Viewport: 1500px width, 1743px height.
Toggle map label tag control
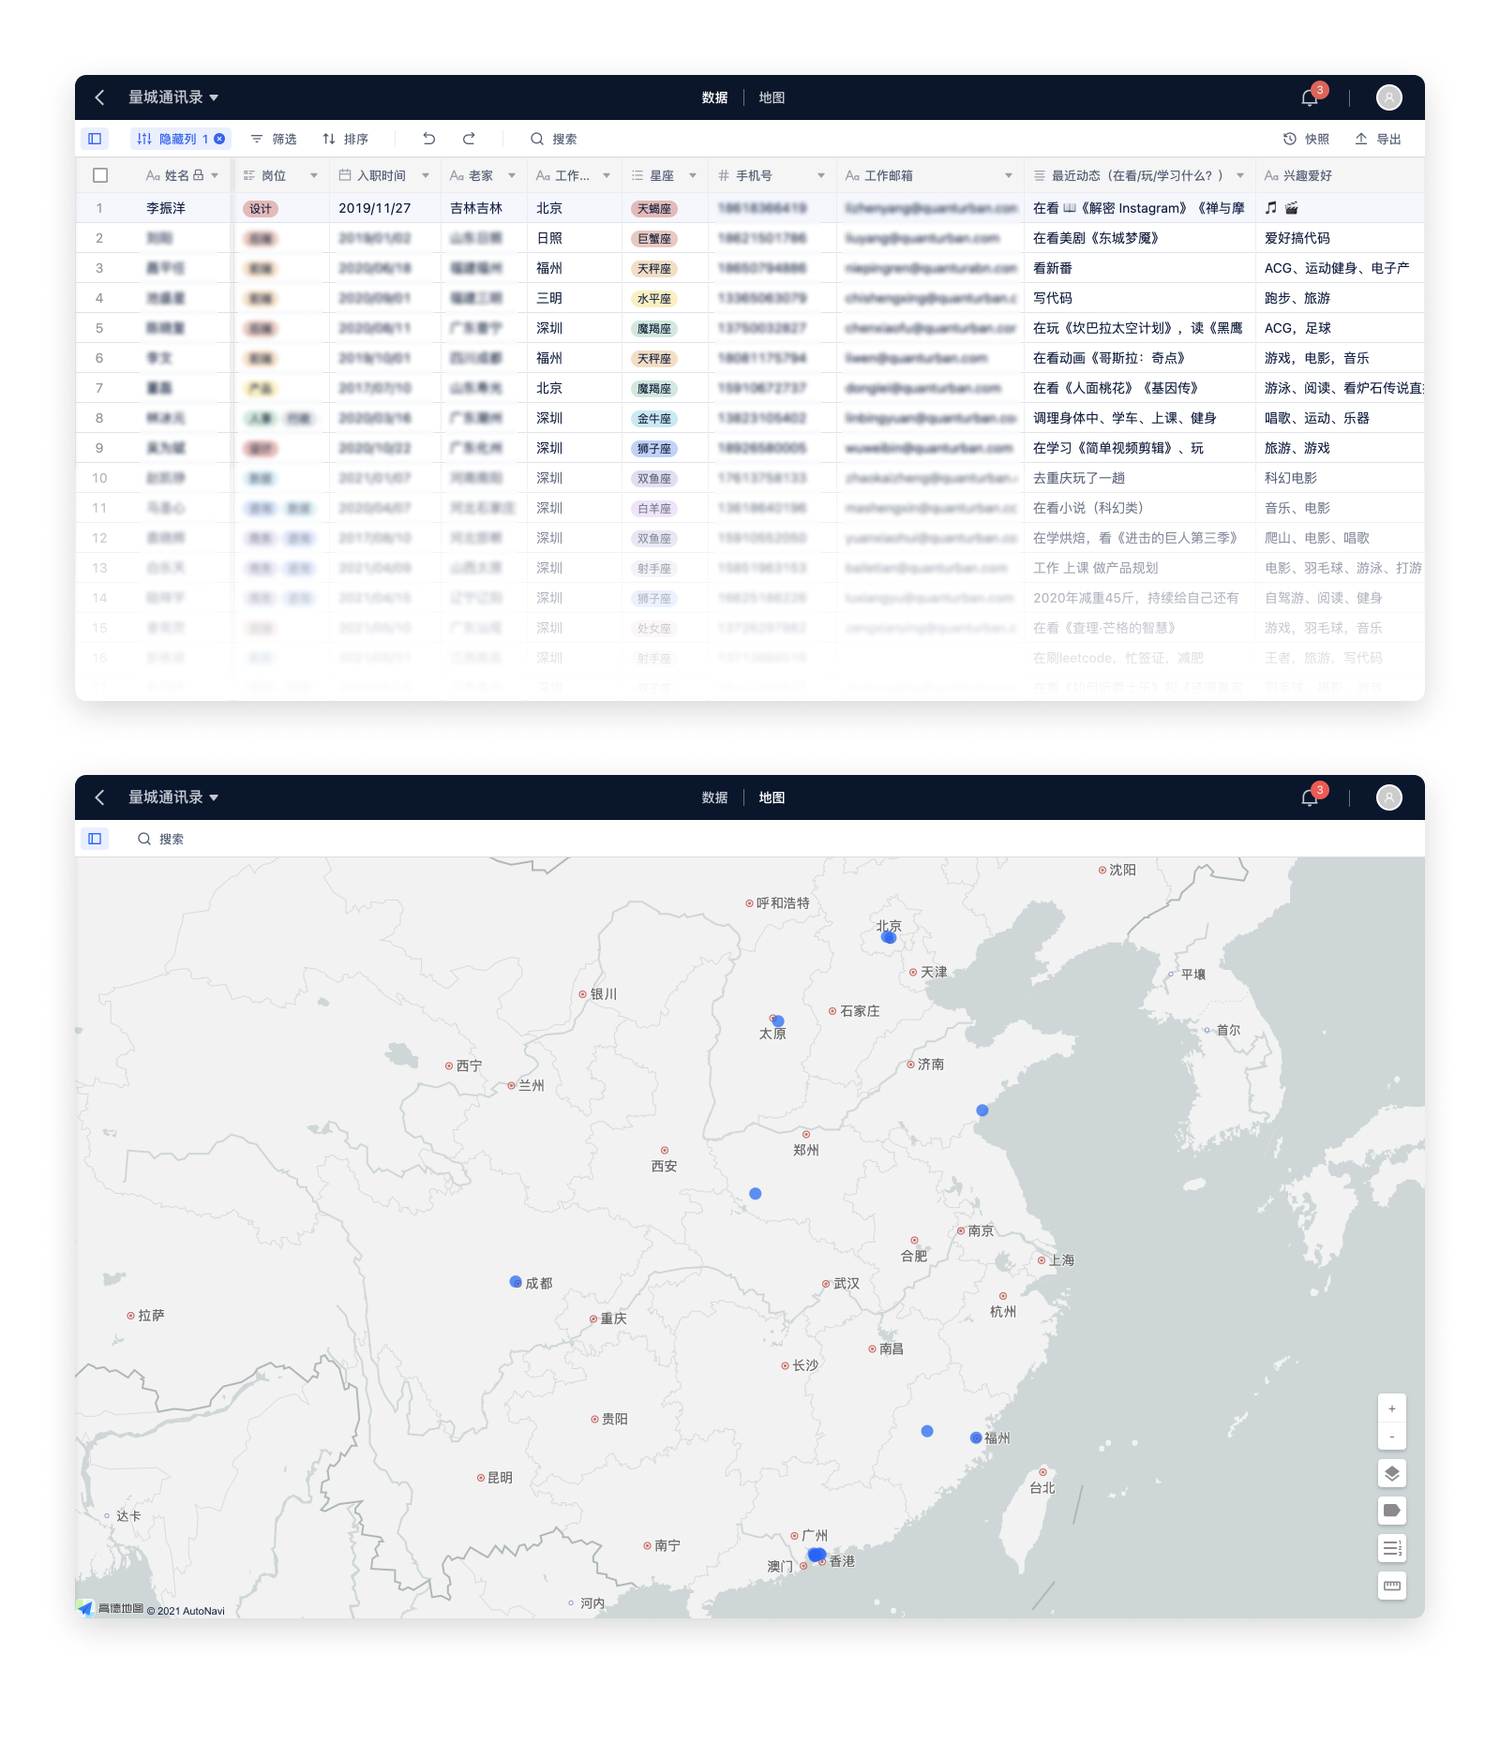[1391, 1510]
